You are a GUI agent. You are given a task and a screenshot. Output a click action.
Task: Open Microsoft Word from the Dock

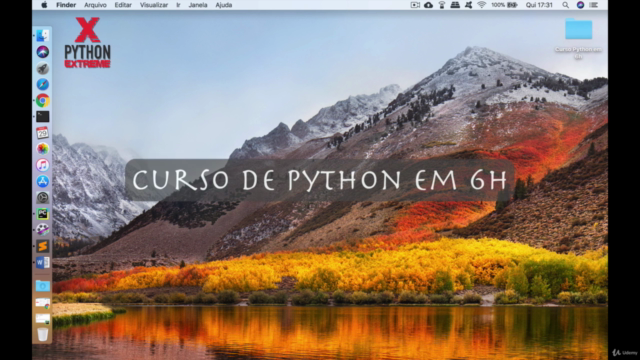(x=42, y=262)
